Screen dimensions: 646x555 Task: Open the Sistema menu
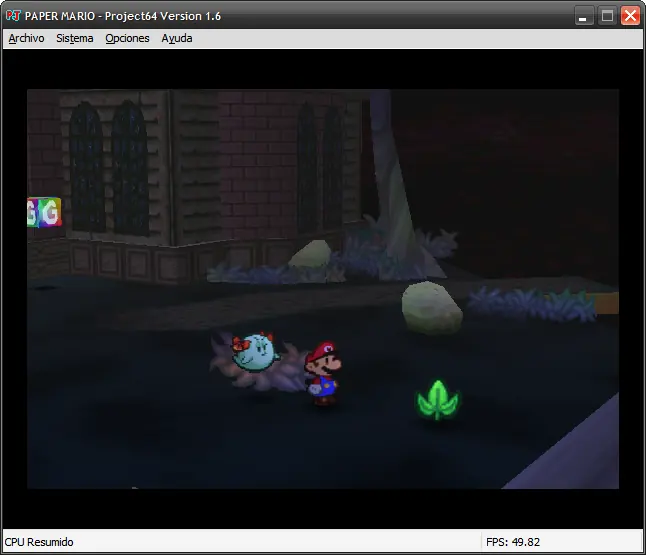point(75,38)
